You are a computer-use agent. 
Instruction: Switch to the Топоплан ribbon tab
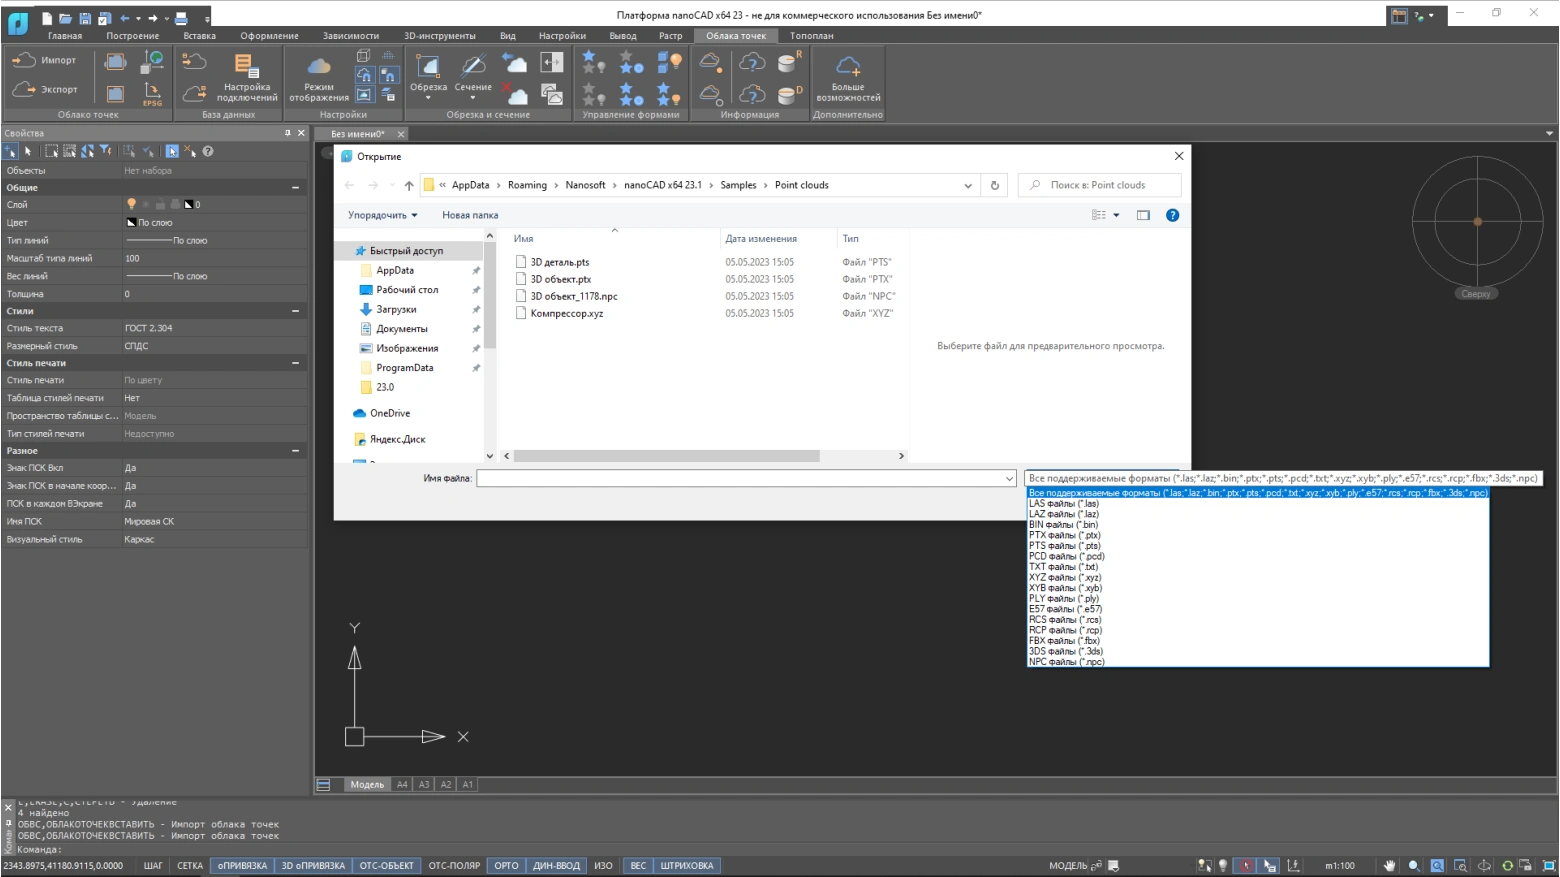811,36
